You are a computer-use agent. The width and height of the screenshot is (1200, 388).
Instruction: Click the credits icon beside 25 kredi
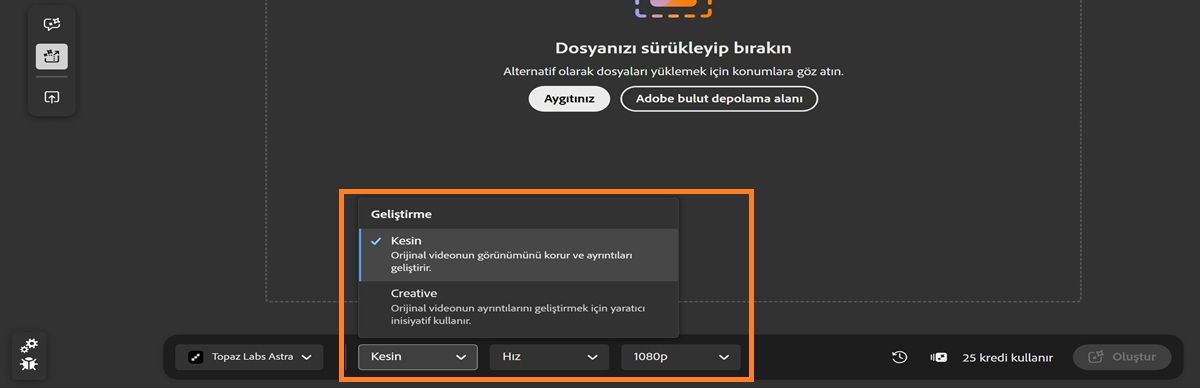[x=939, y=357]
